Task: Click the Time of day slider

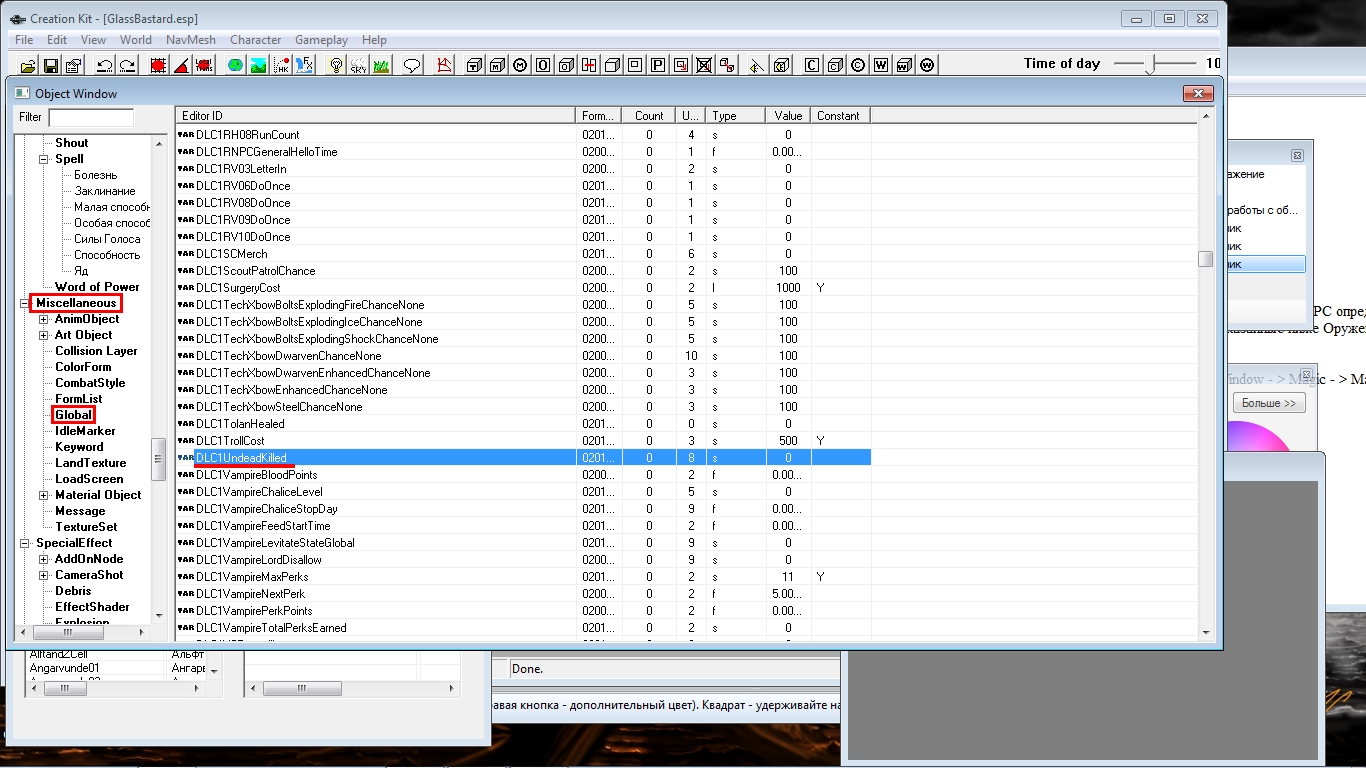Action: 1153,64
